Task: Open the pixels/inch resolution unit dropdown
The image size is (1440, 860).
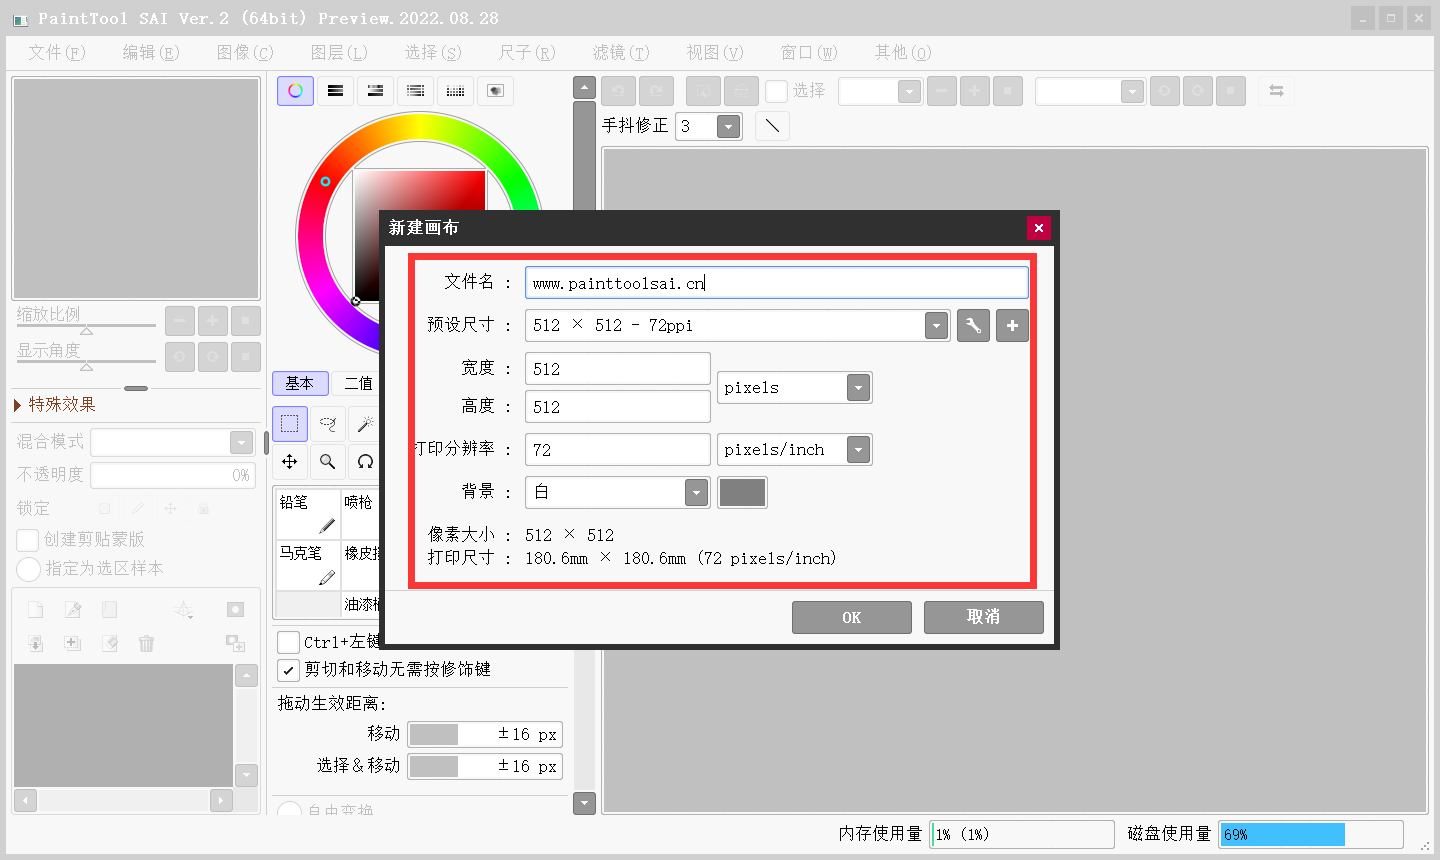Action: coord(858,450)
